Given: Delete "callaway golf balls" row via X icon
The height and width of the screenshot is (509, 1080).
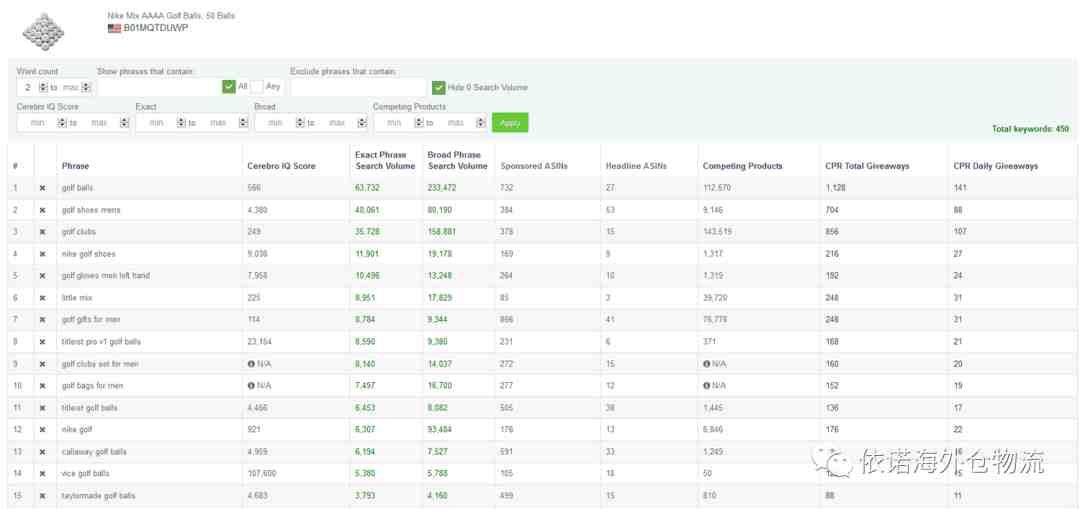Looking at the screenshot, I should coord(42,453).
